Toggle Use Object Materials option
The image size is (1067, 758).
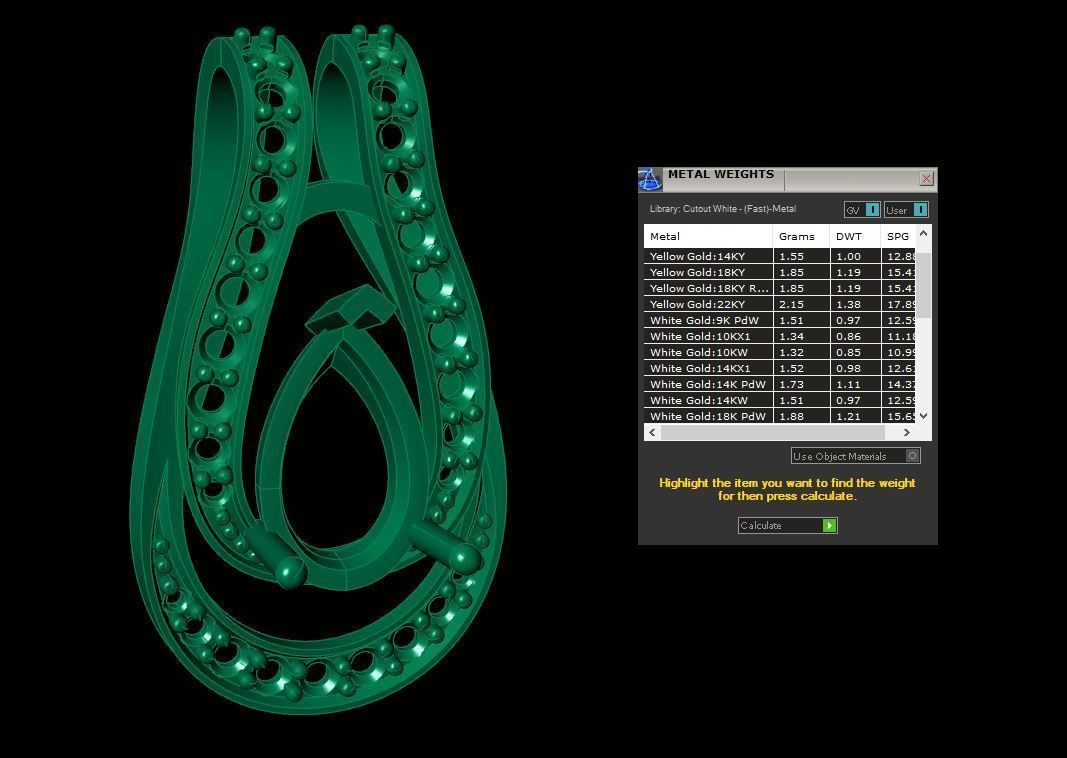[x=855, y=456]
